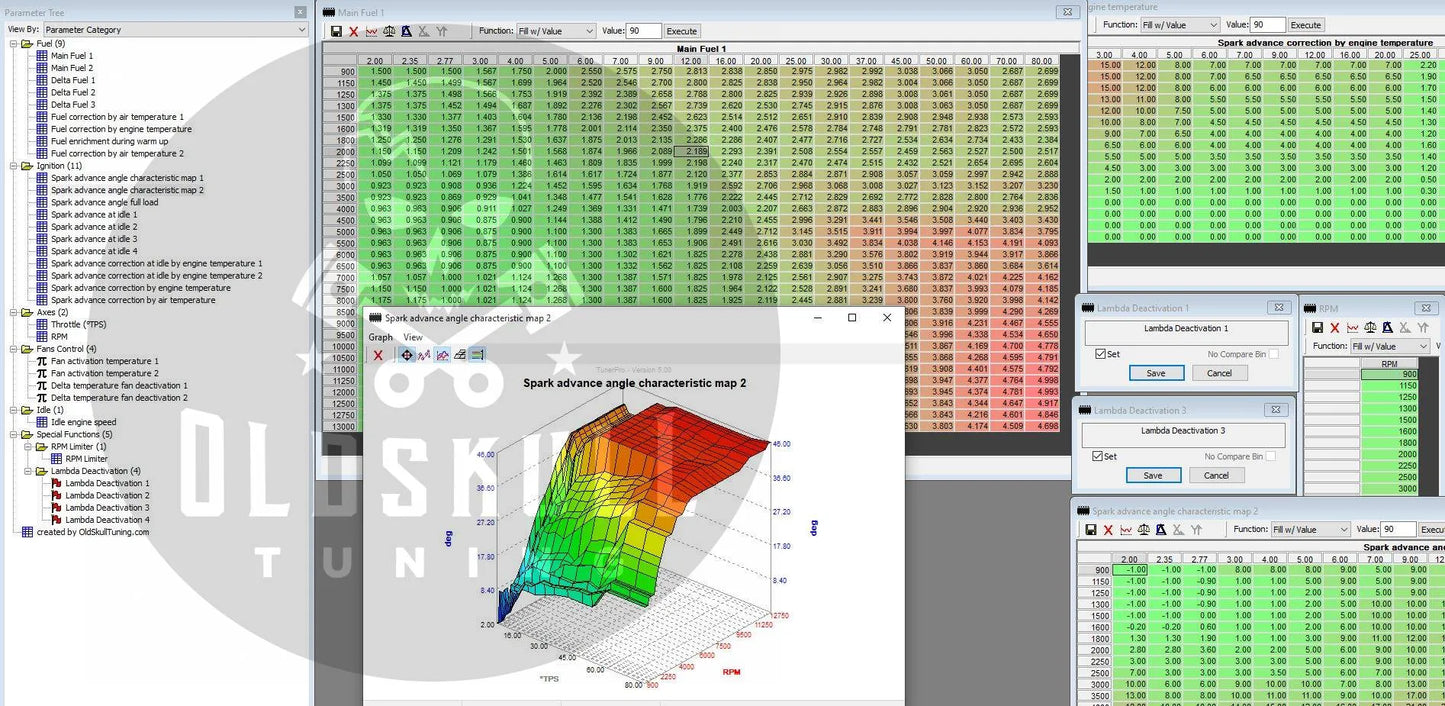This screenshot has width=1445, height=706.
Task: Click the balance scale compare icon in Main Fuel 1 toolbar
Action: tap(389, 32)
